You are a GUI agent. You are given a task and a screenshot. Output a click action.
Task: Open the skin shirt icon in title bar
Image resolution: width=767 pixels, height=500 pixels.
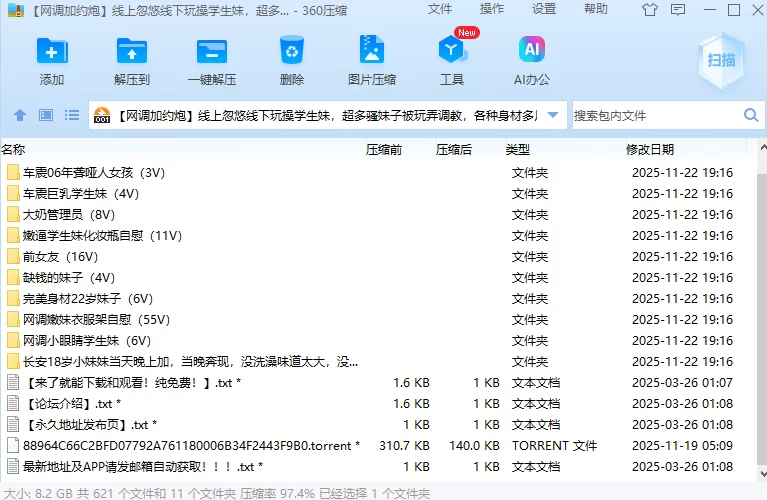(651, 10)
